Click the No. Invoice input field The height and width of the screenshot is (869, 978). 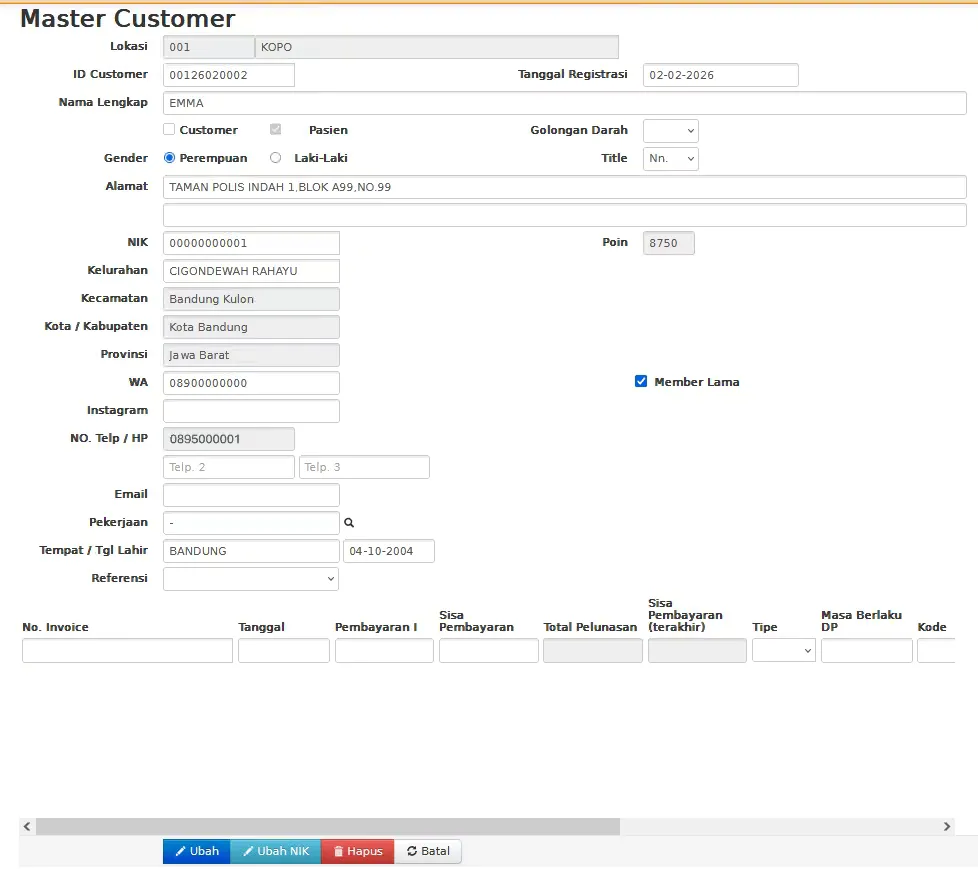point(127,651)
